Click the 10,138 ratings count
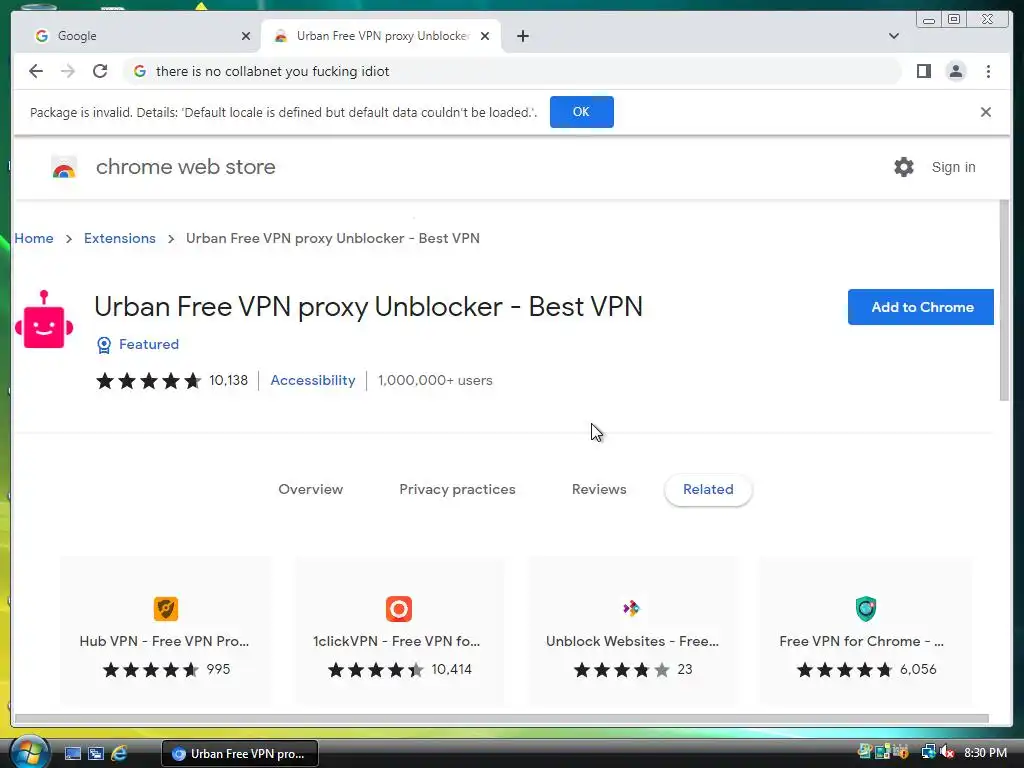Screen dimensions: 1024x768 click(x=229, y=380)
